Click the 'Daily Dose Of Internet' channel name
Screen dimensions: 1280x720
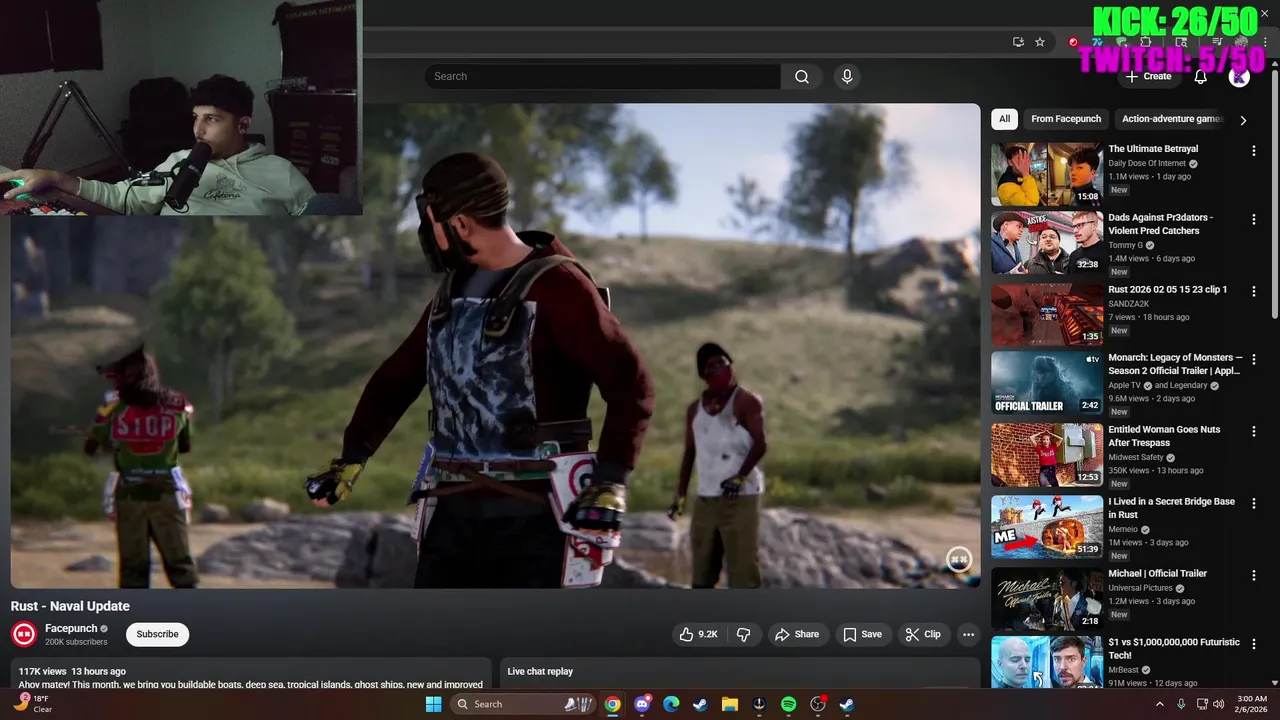pos(1147,163)
